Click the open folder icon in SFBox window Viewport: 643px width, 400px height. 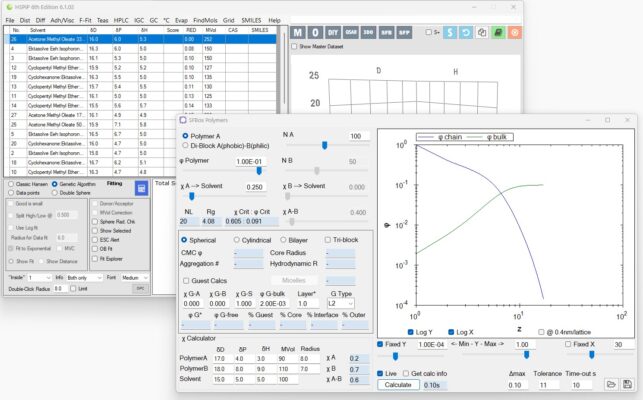coord(611,384)
